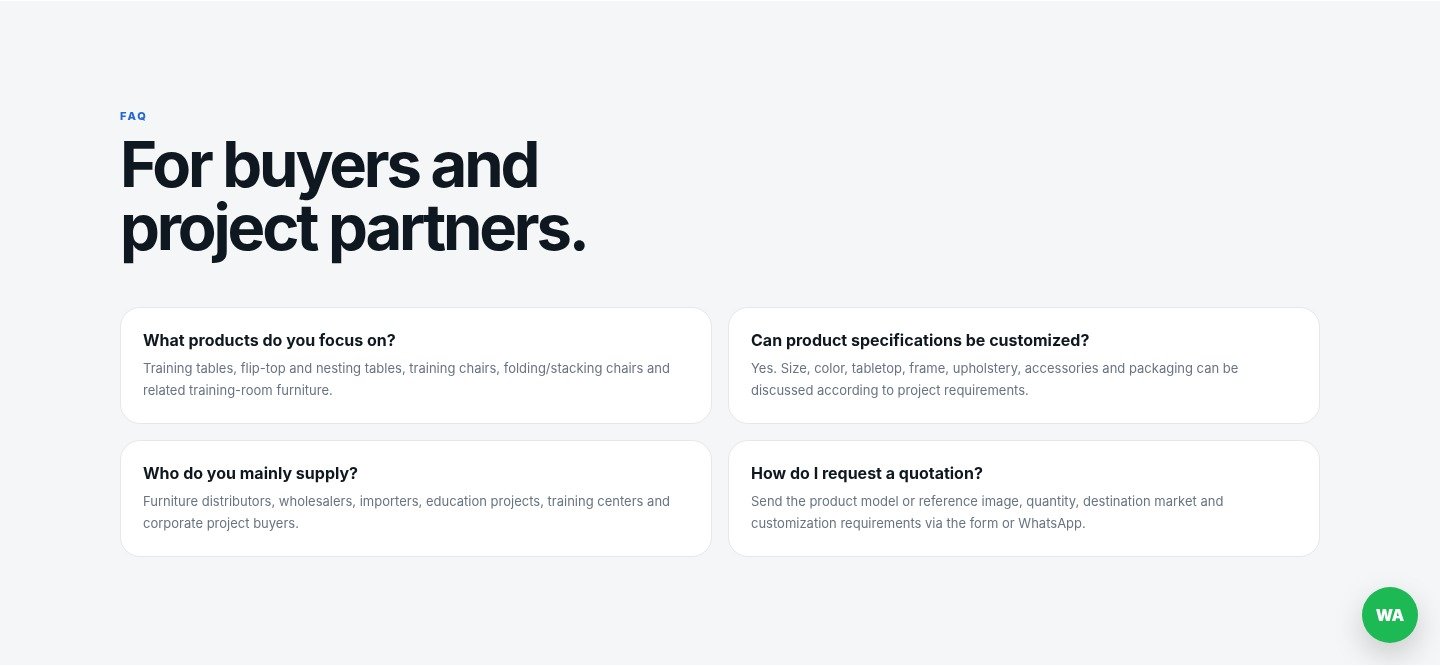
Task: Click the answer starting "Send the product model"
Action: [x=987, y=512]
